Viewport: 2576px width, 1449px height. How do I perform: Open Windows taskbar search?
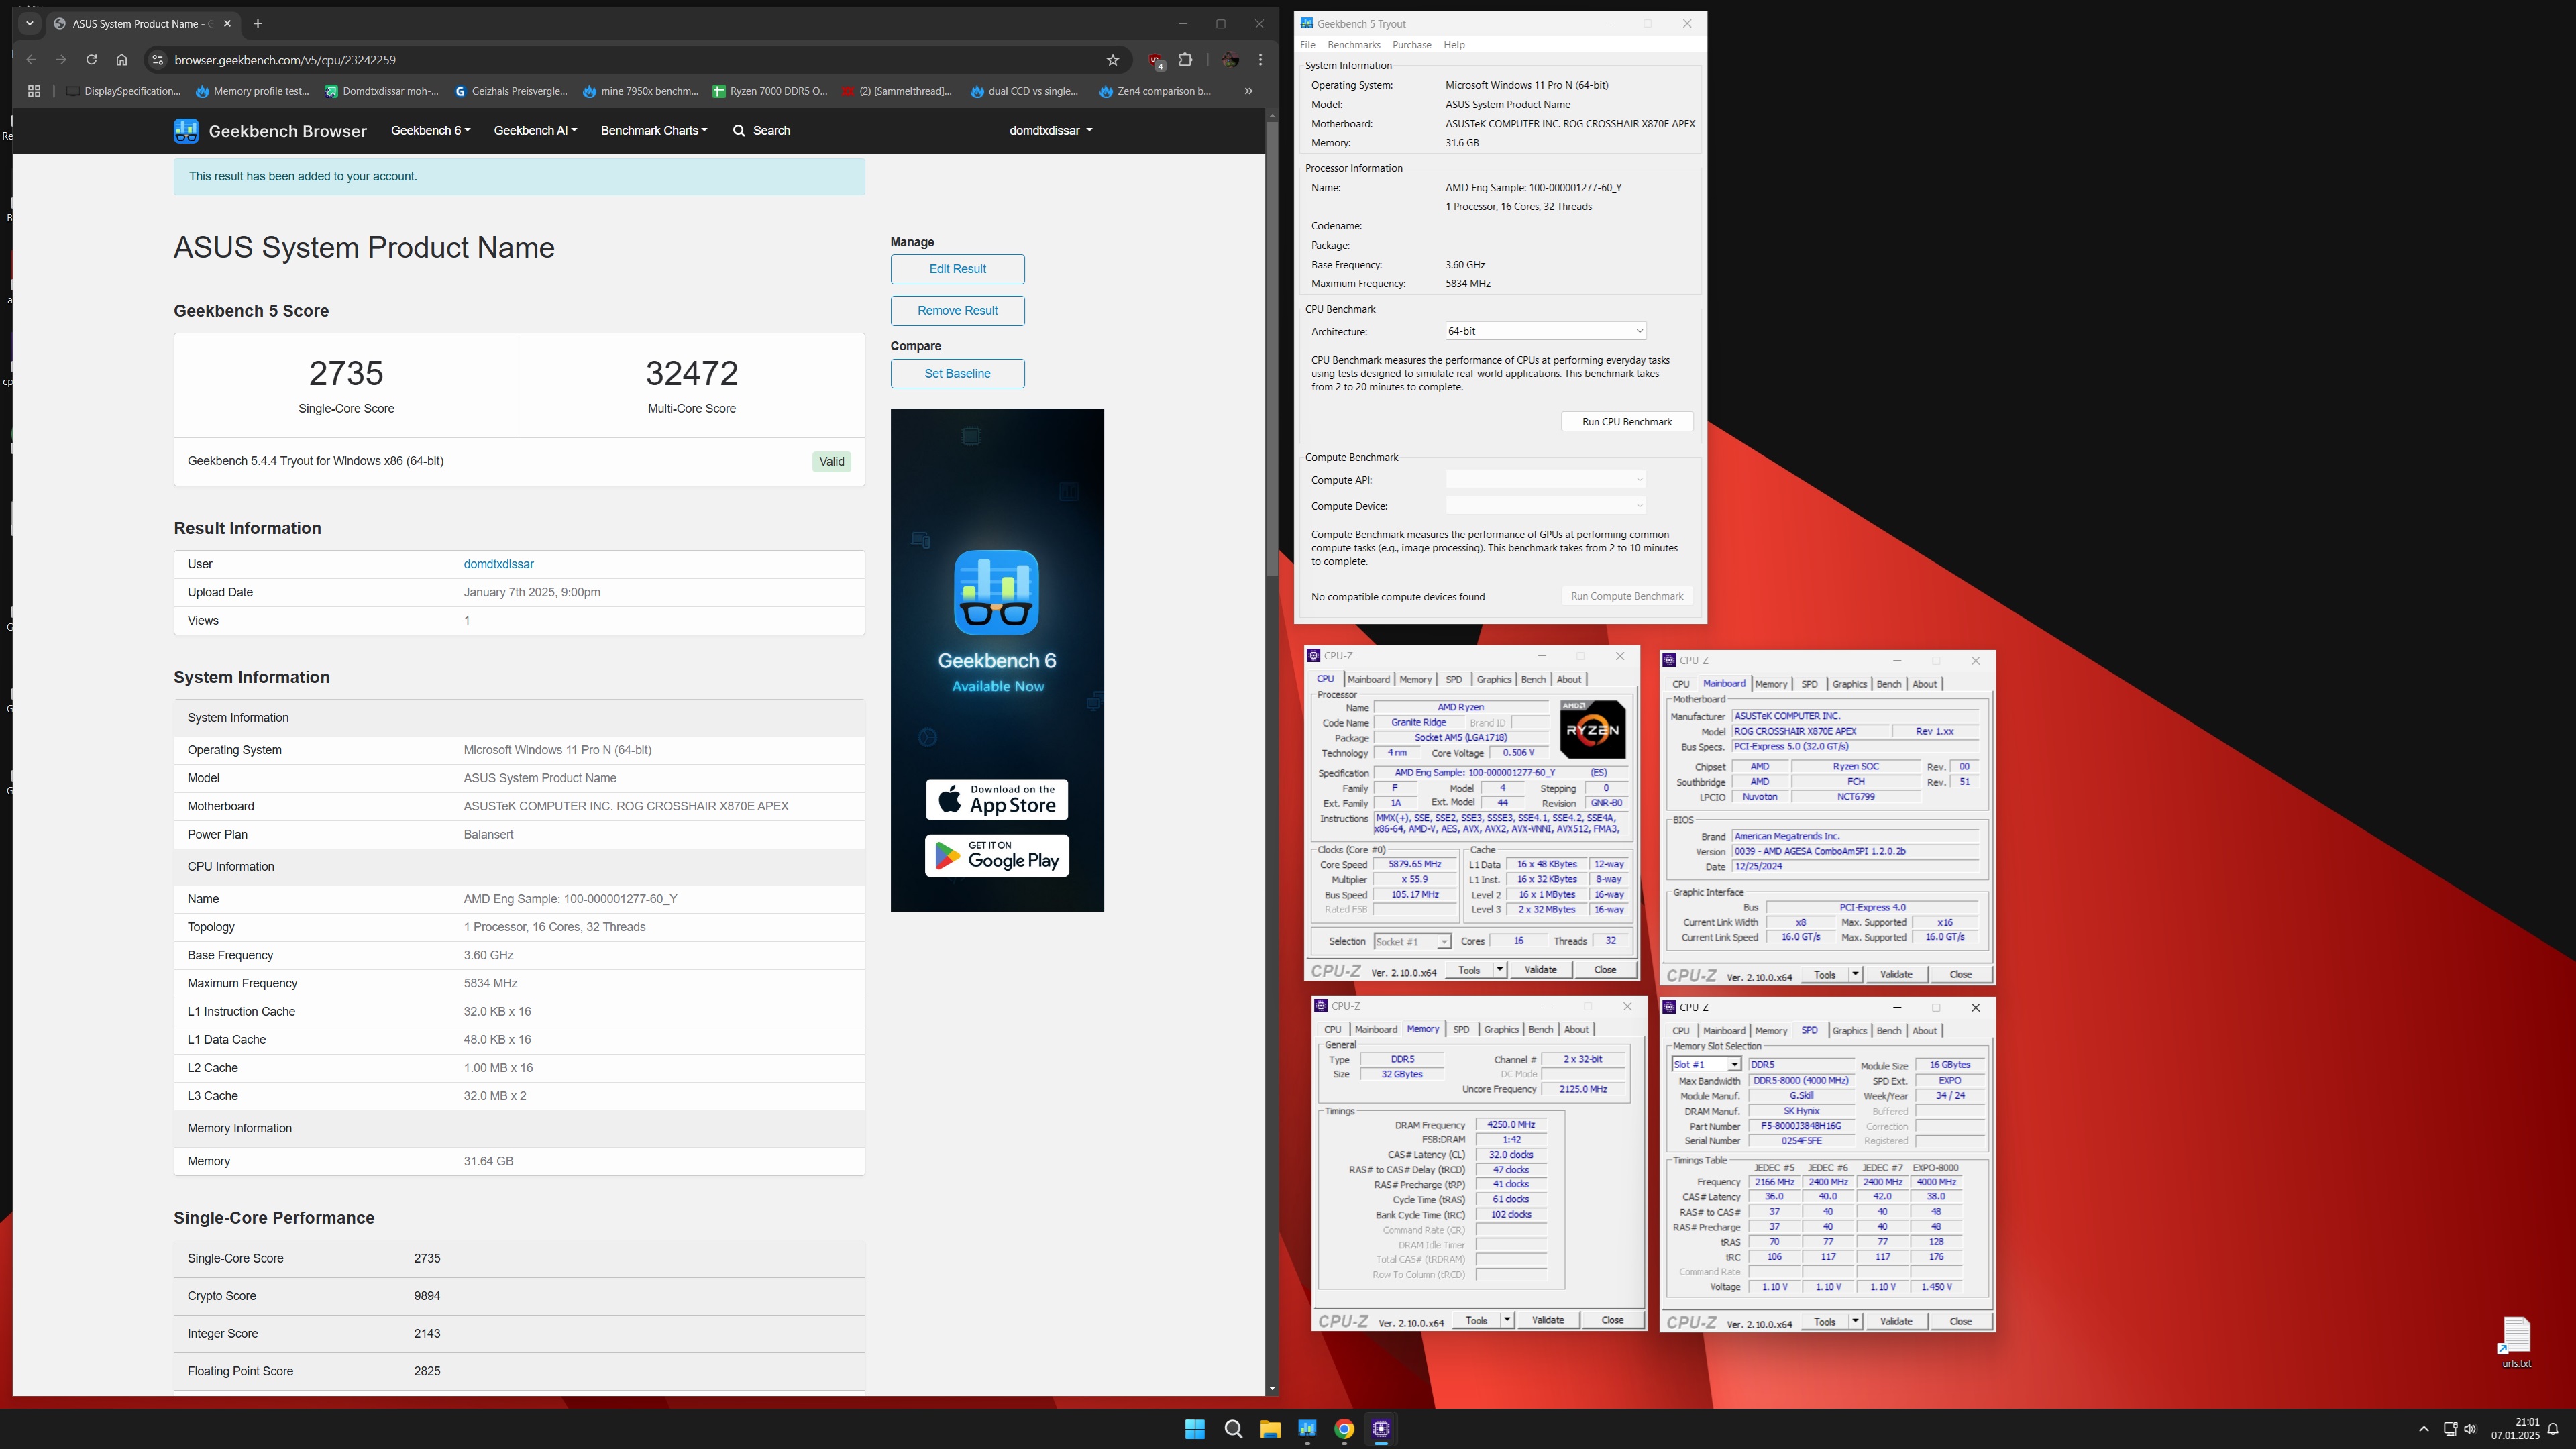click(x=1233, y=1429)
